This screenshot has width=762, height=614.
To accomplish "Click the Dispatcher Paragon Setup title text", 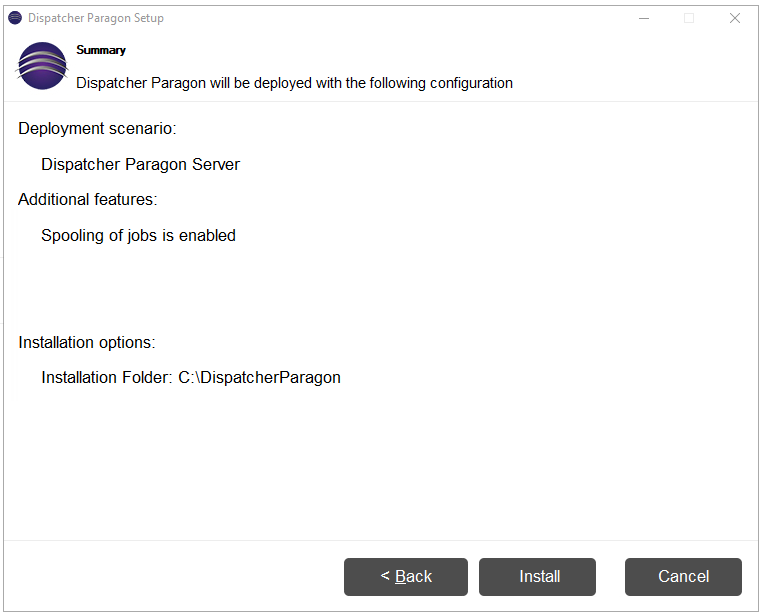I will pyautogui.click(x=96, y=18).
